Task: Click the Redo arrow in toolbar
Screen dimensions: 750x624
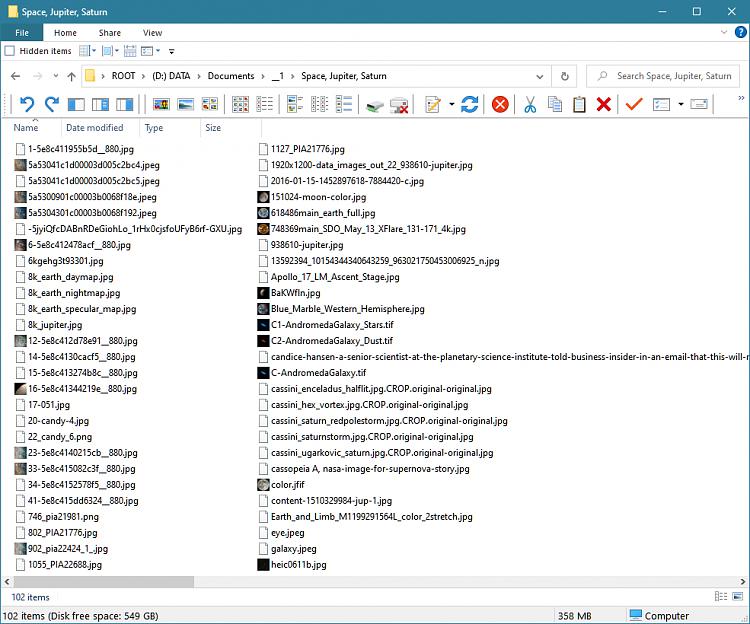Action: pos(51,104)
